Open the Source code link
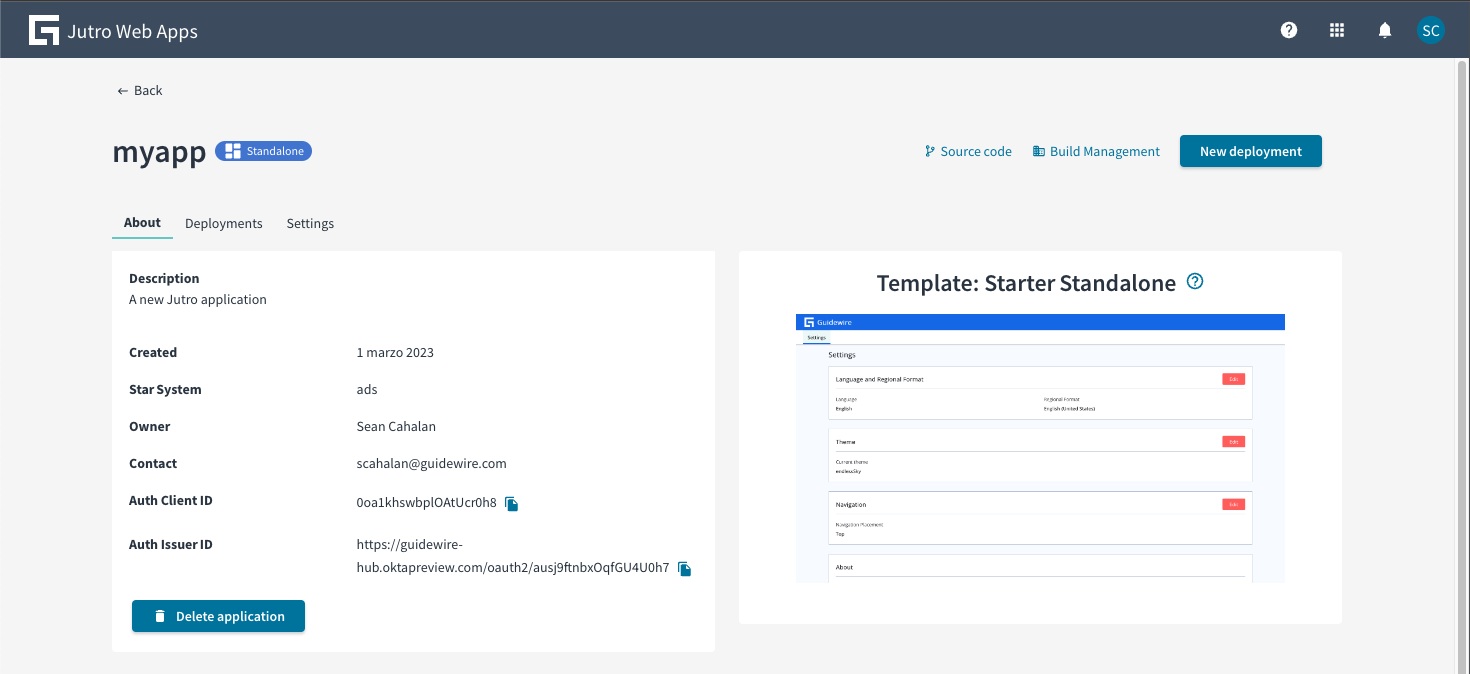Screen dimensions: 1470x674 click(x=968, y=152)
